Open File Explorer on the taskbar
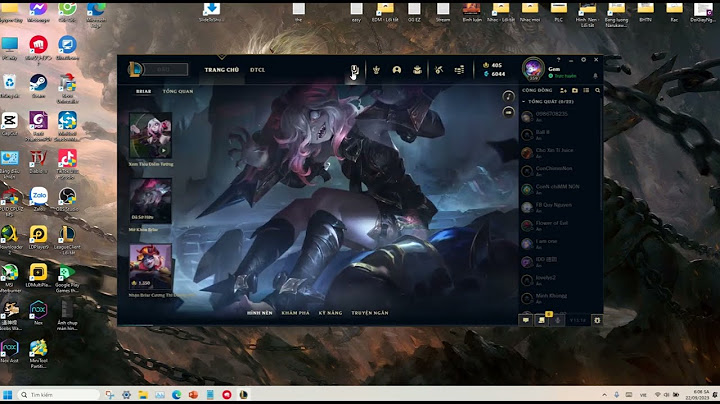The image size is (720, 404). click(143, 395)
